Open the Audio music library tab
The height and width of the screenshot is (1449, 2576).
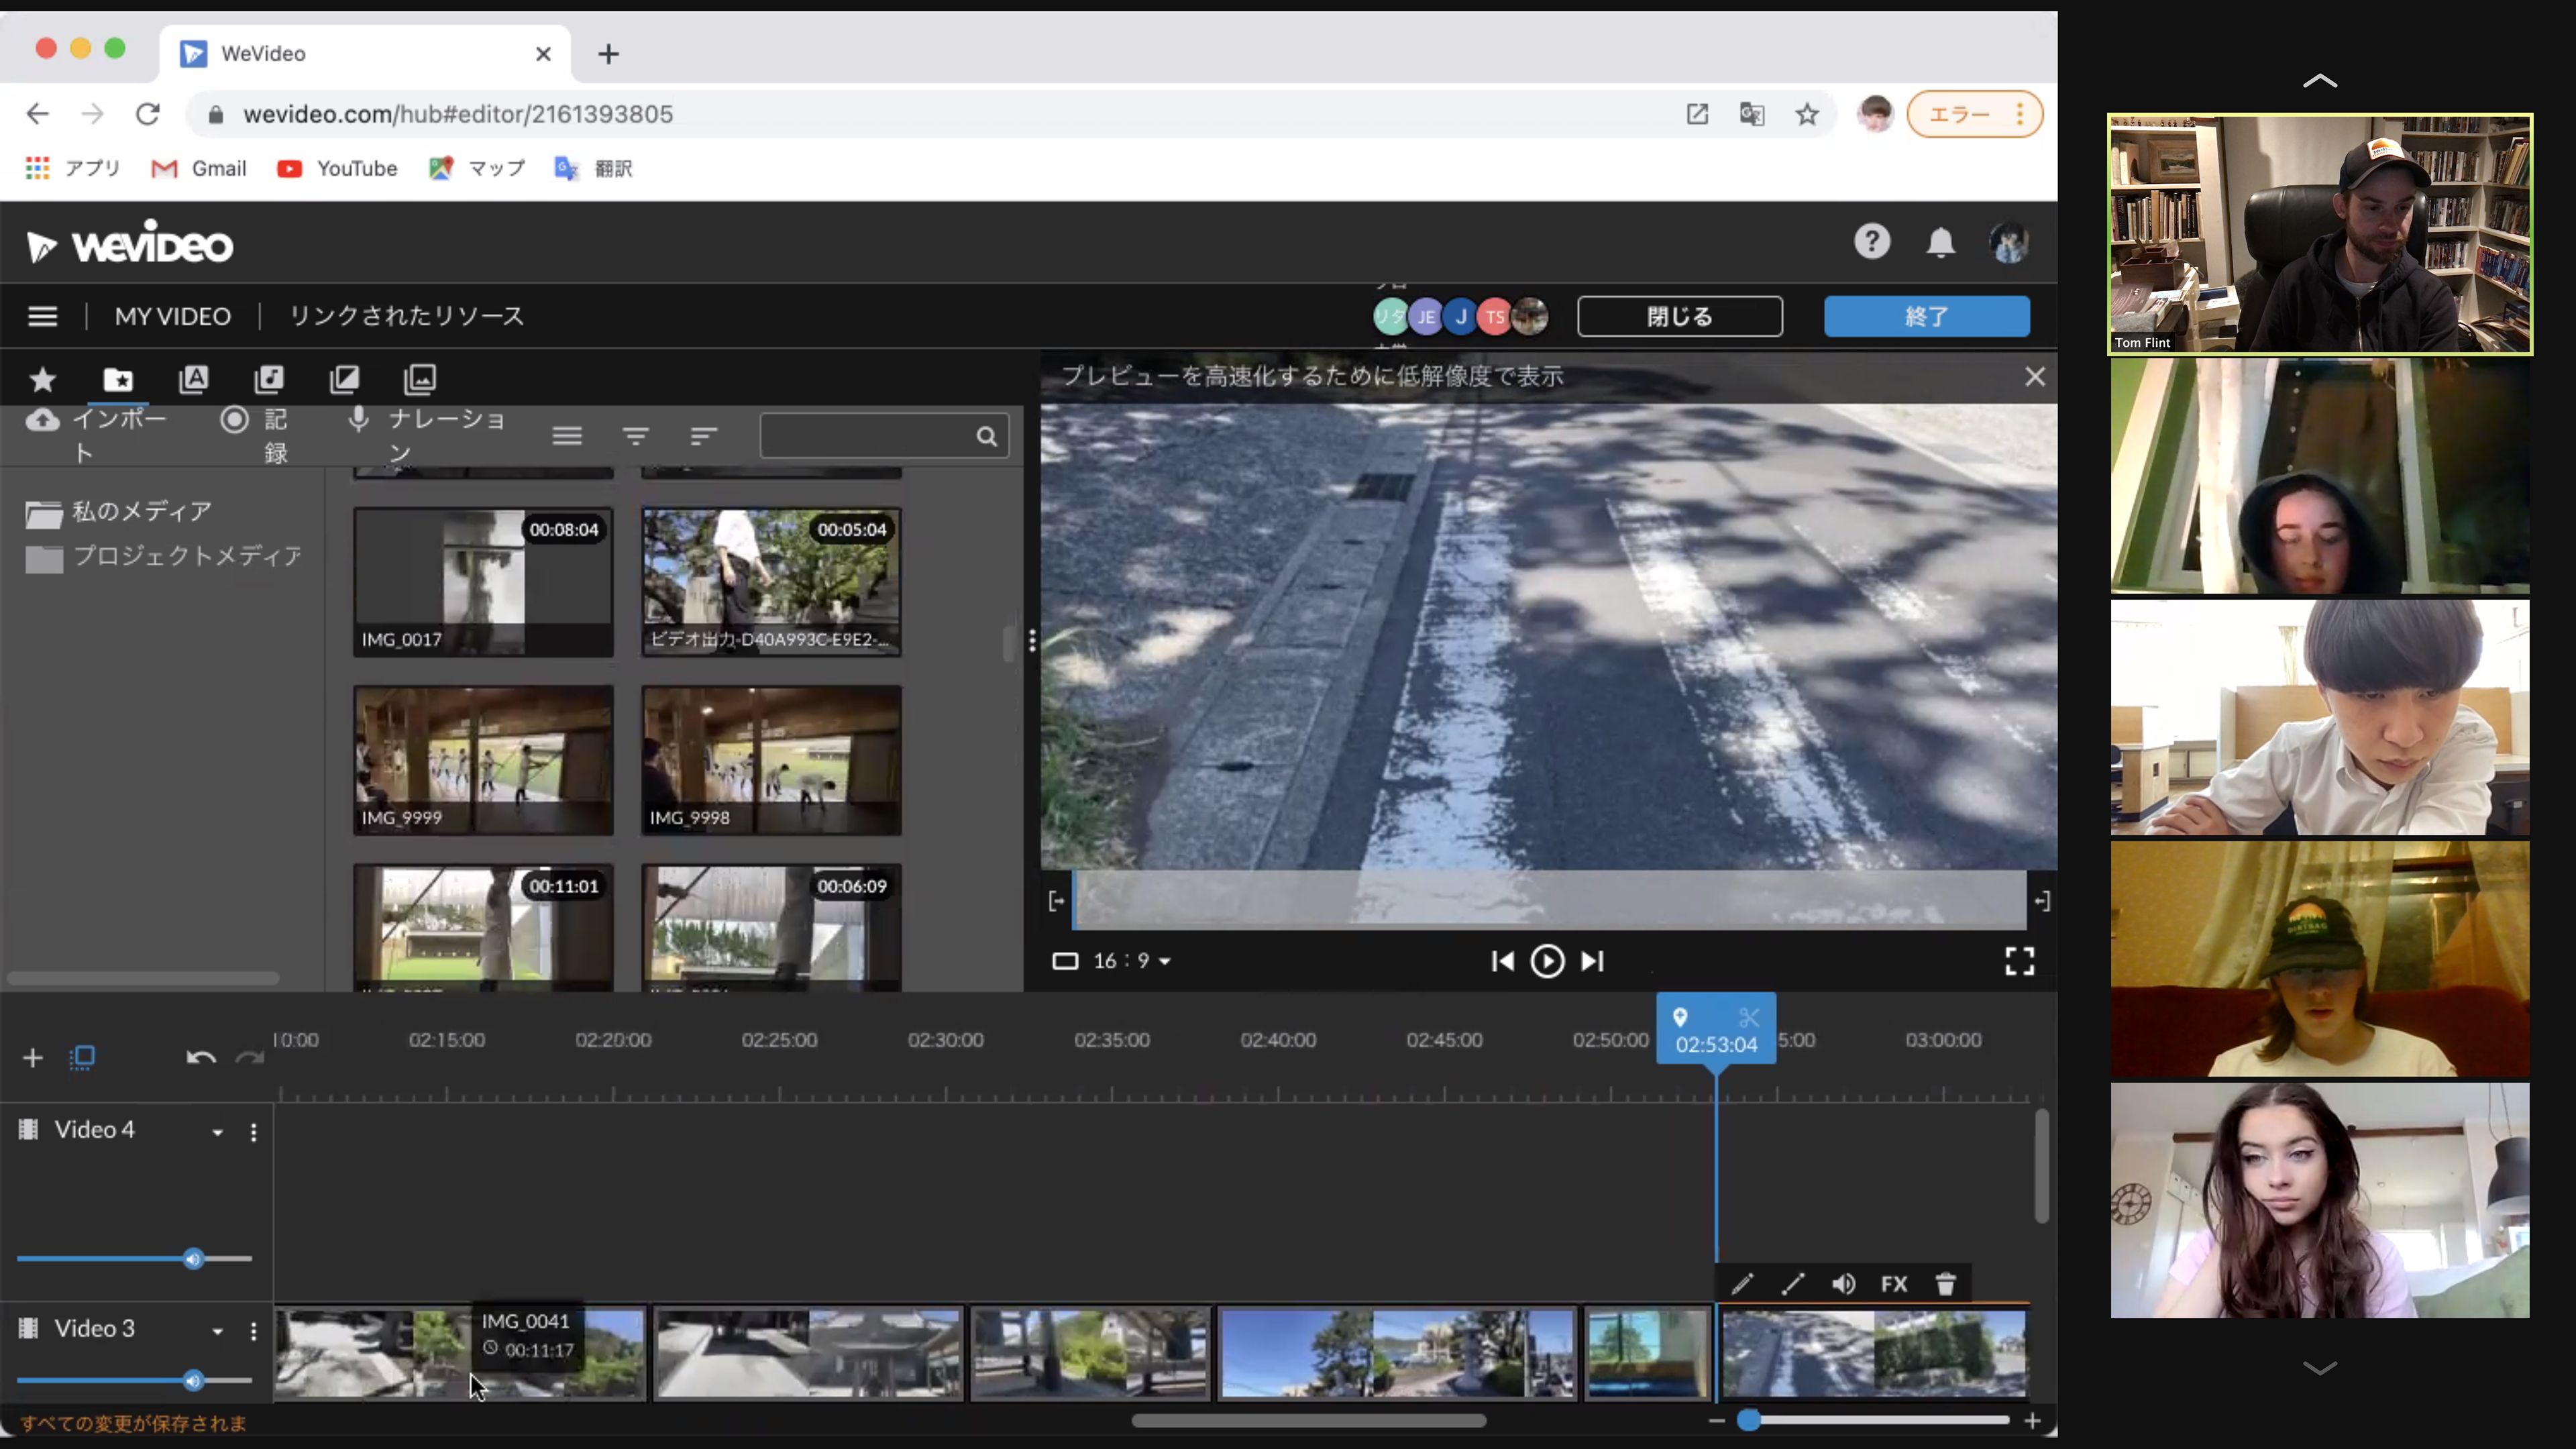[x=269, y=379]
